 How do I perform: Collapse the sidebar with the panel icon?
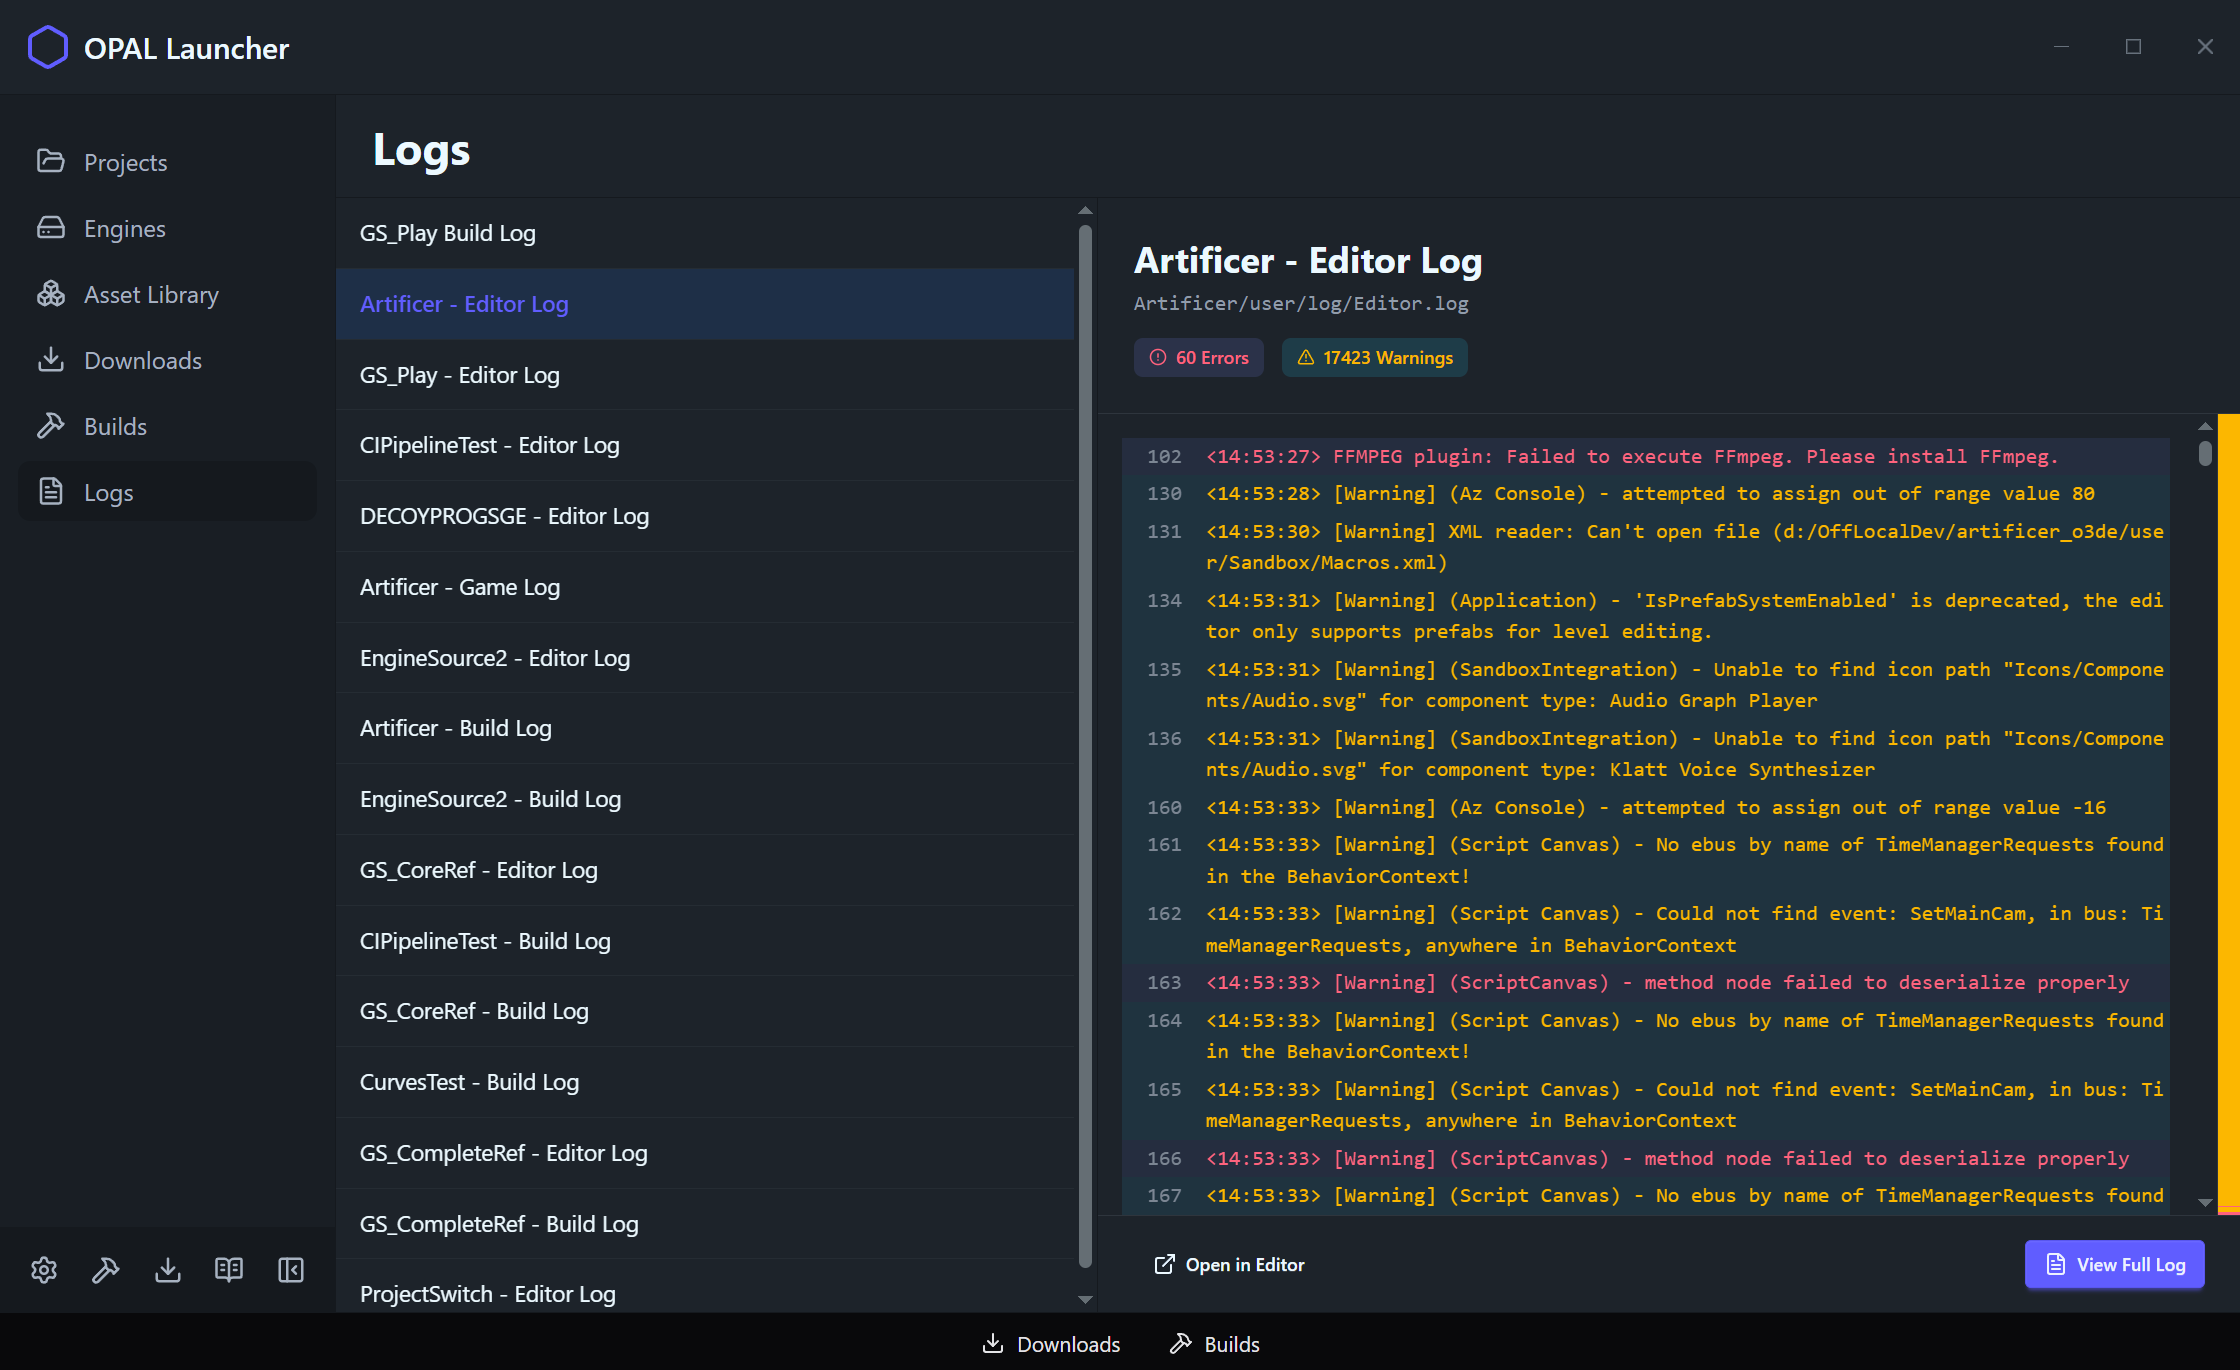pos(291,1270)
